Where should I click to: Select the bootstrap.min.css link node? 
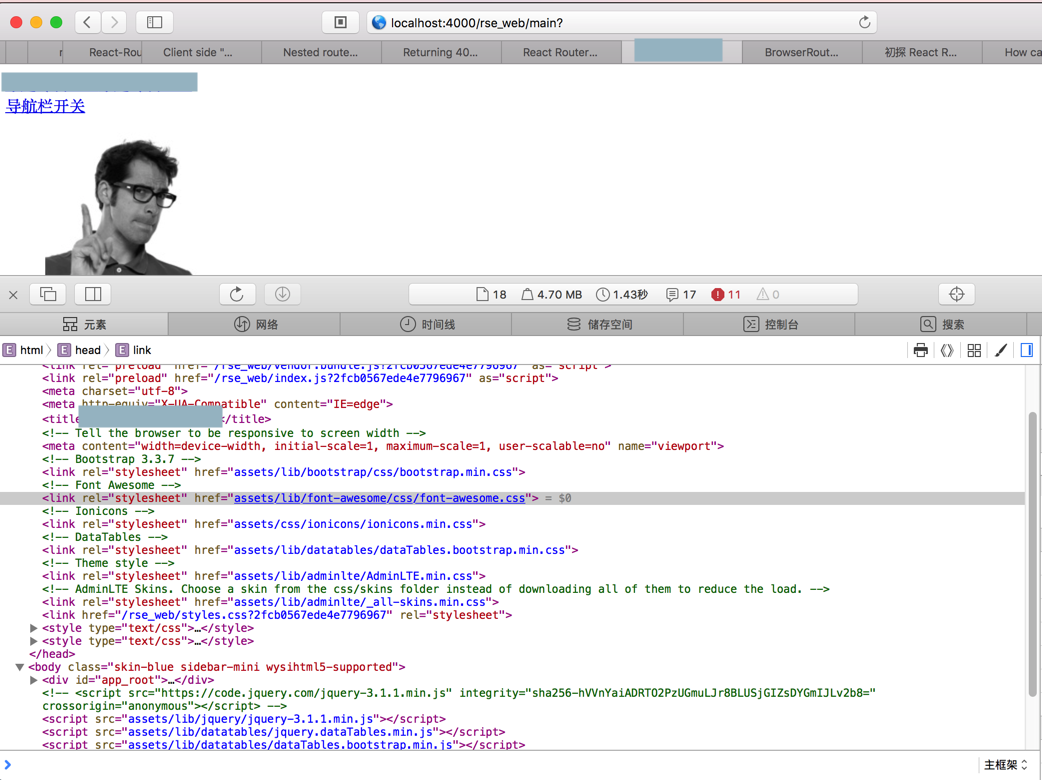click(284, 472)
